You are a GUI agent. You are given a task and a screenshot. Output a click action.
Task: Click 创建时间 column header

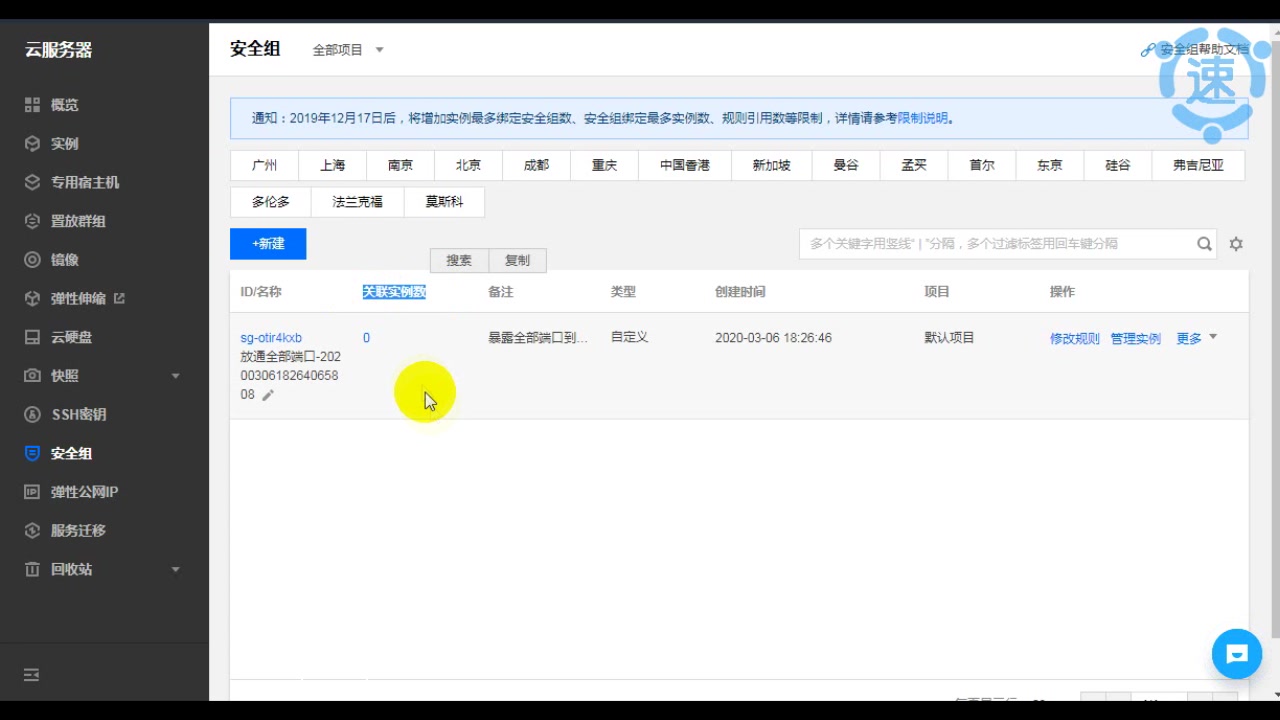point(740,292)
